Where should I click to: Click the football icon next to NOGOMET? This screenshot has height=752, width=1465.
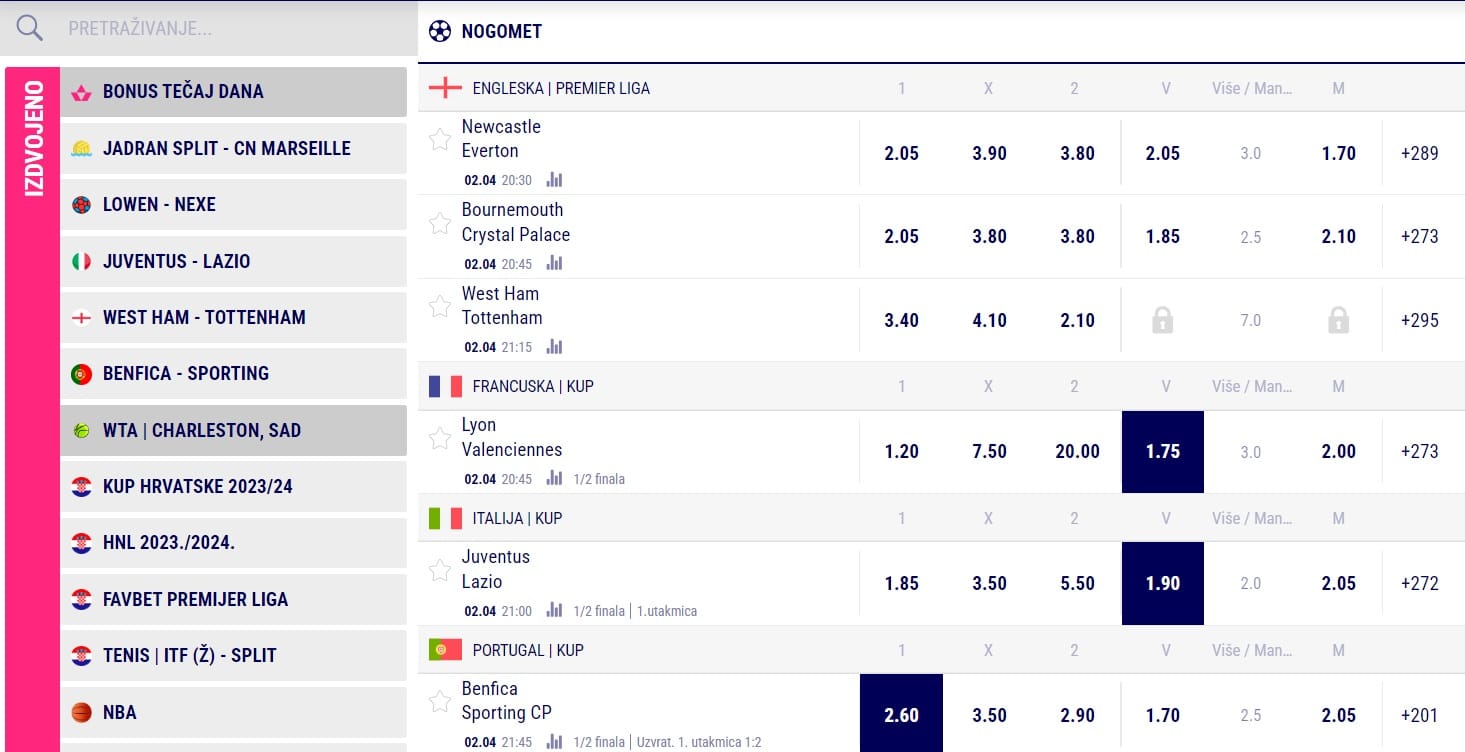pos(440,31)
